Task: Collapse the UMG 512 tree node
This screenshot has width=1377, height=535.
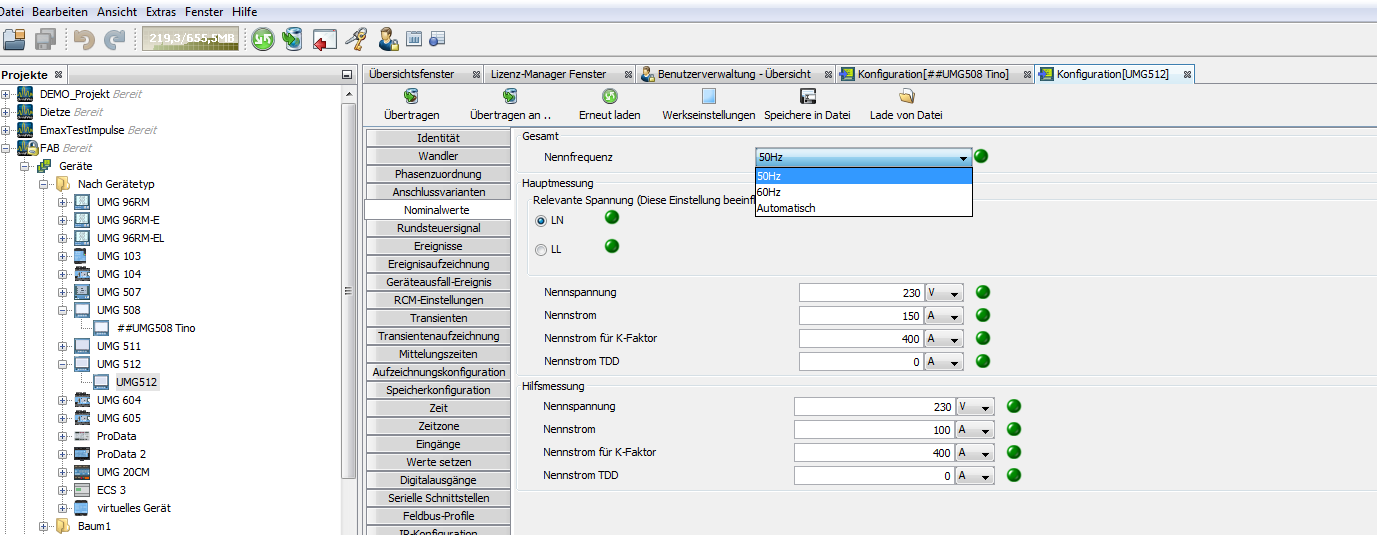Action: click(x=63, y=364)
